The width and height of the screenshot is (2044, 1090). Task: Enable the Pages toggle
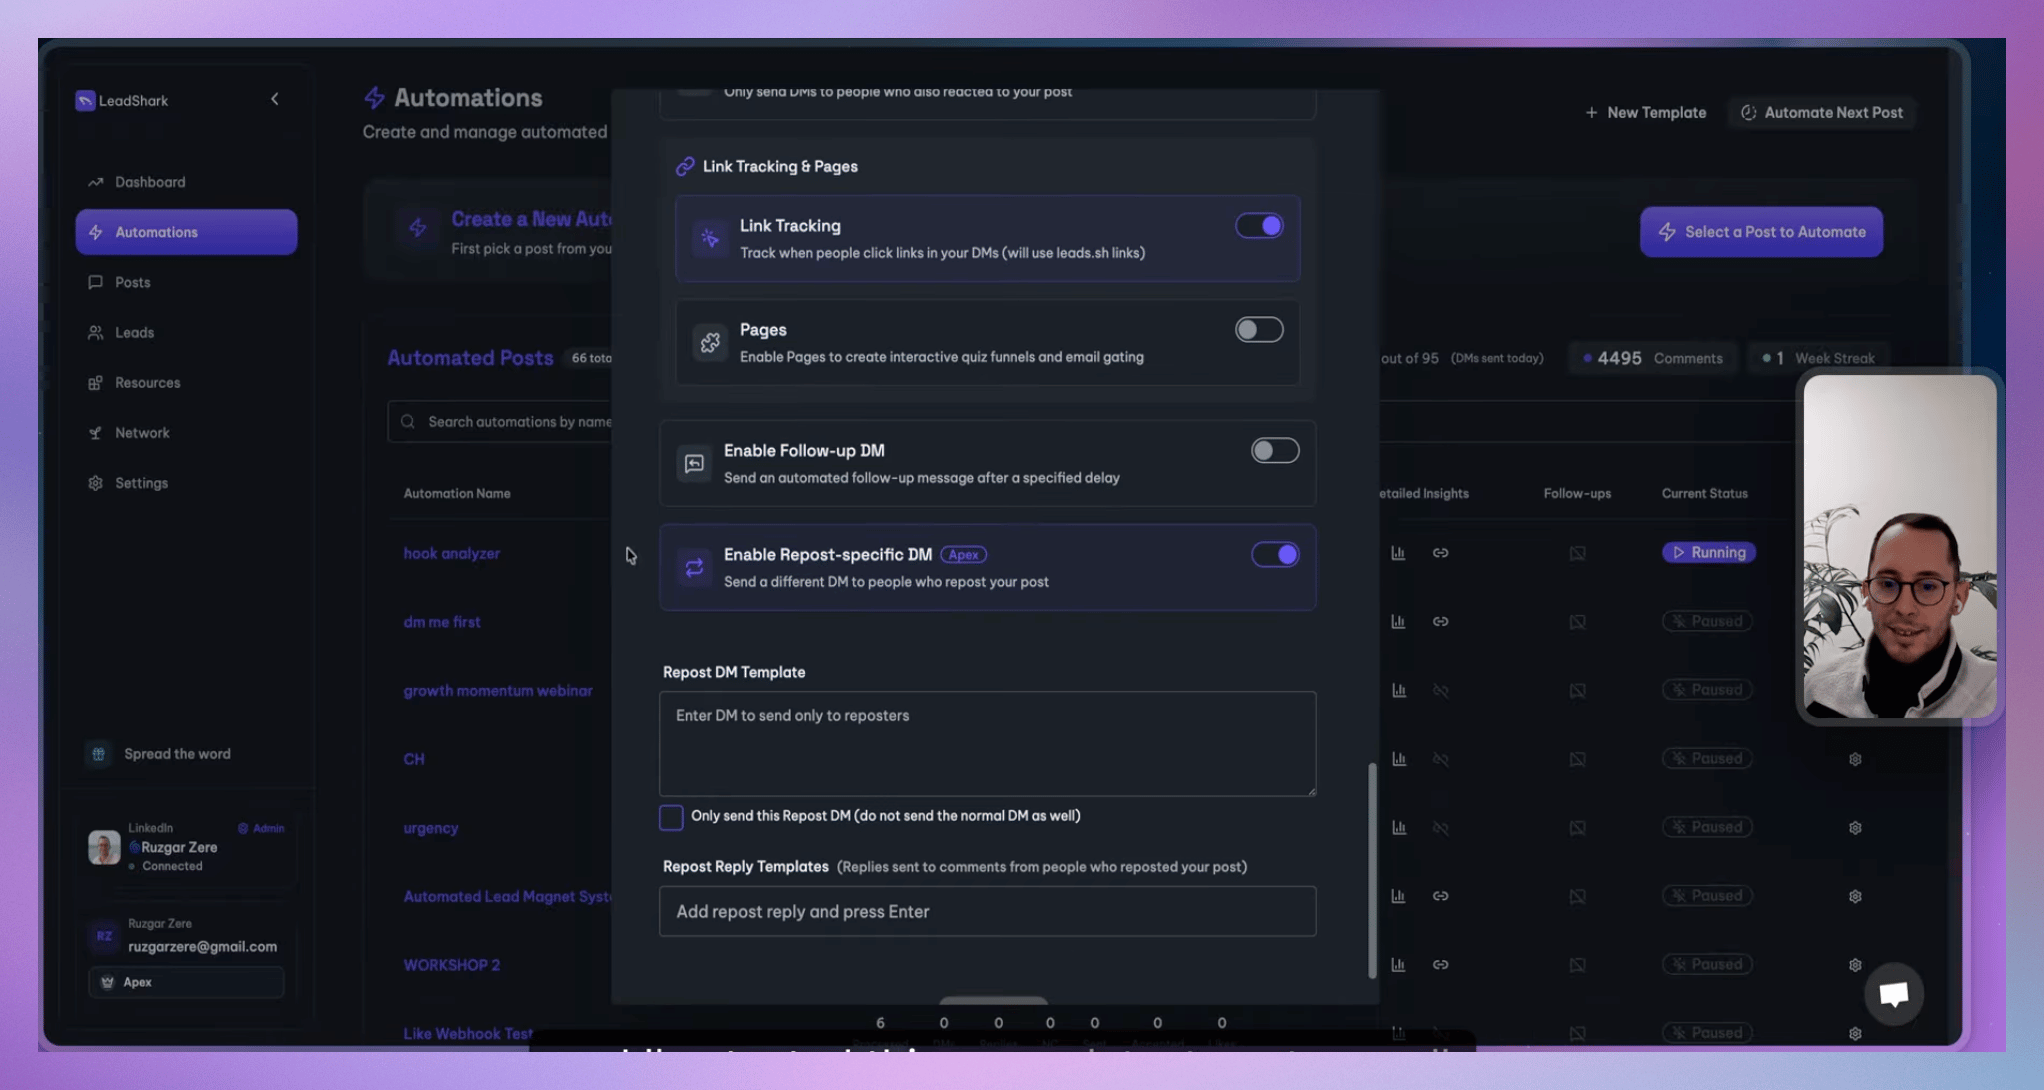point(1259,330)
